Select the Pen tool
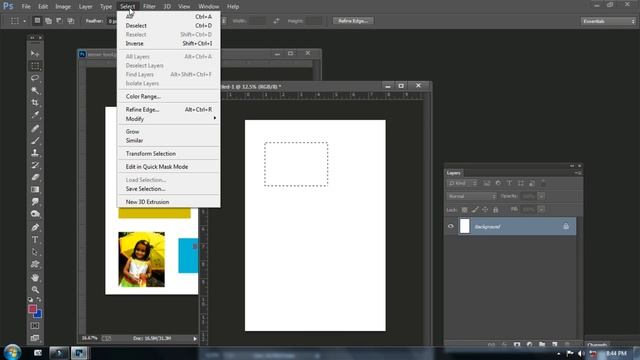Screen dimensions: 640x360 click(35, 227)
